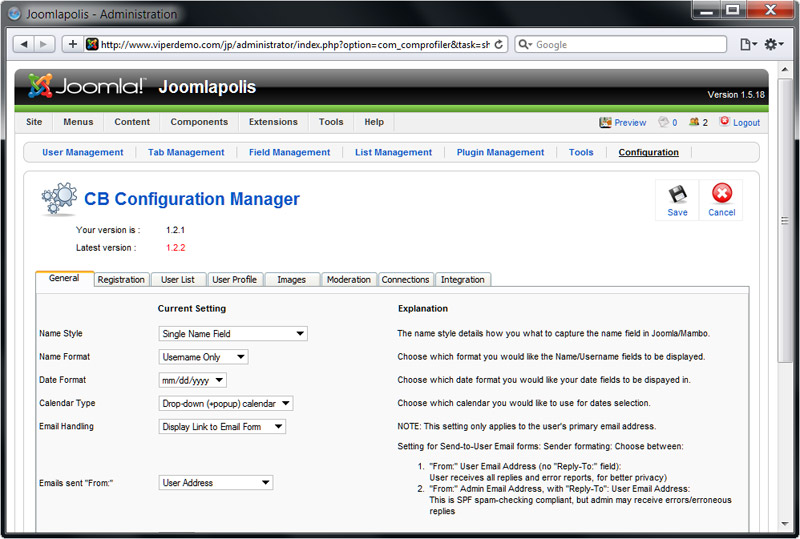Open the Configuration link
The width and height of the screenshot is (800, 539).
(x=648, y=152)
